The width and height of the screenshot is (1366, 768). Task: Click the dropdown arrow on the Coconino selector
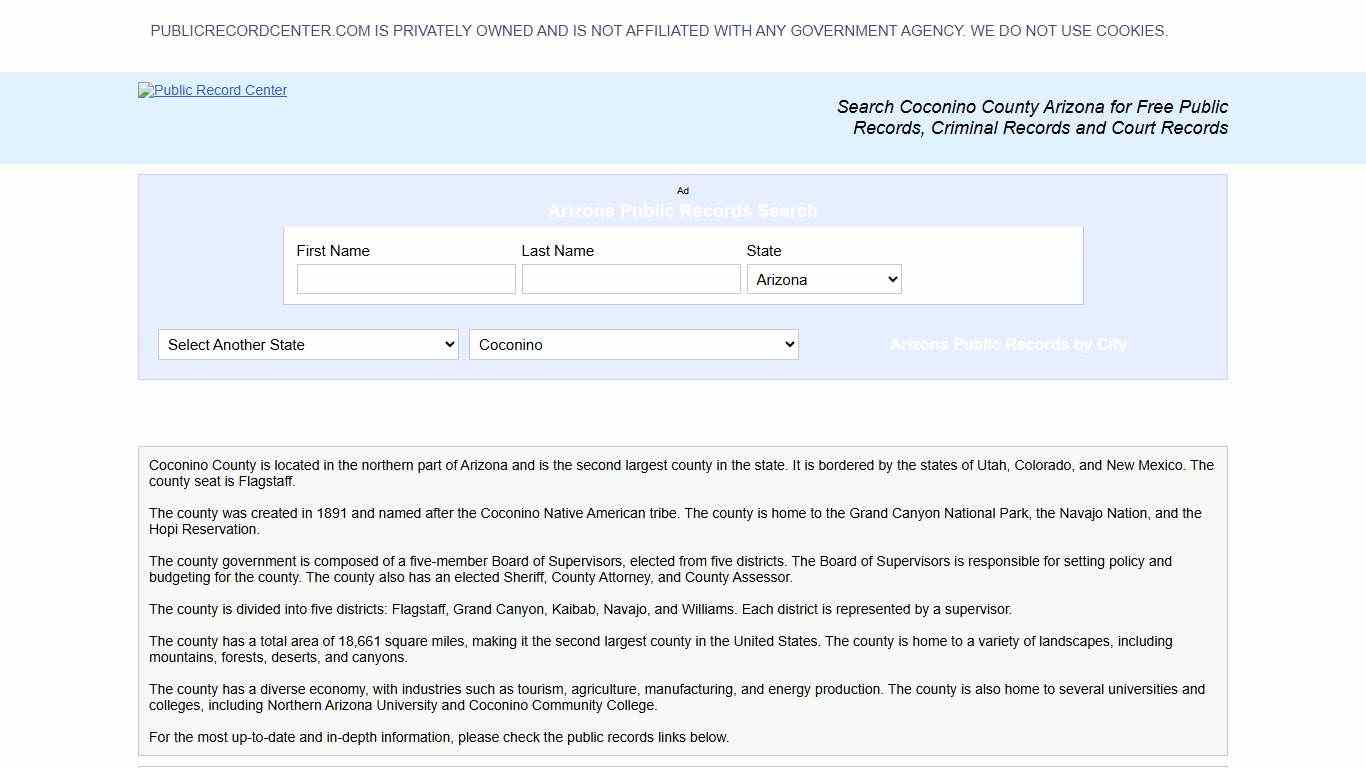coord(789,344)
